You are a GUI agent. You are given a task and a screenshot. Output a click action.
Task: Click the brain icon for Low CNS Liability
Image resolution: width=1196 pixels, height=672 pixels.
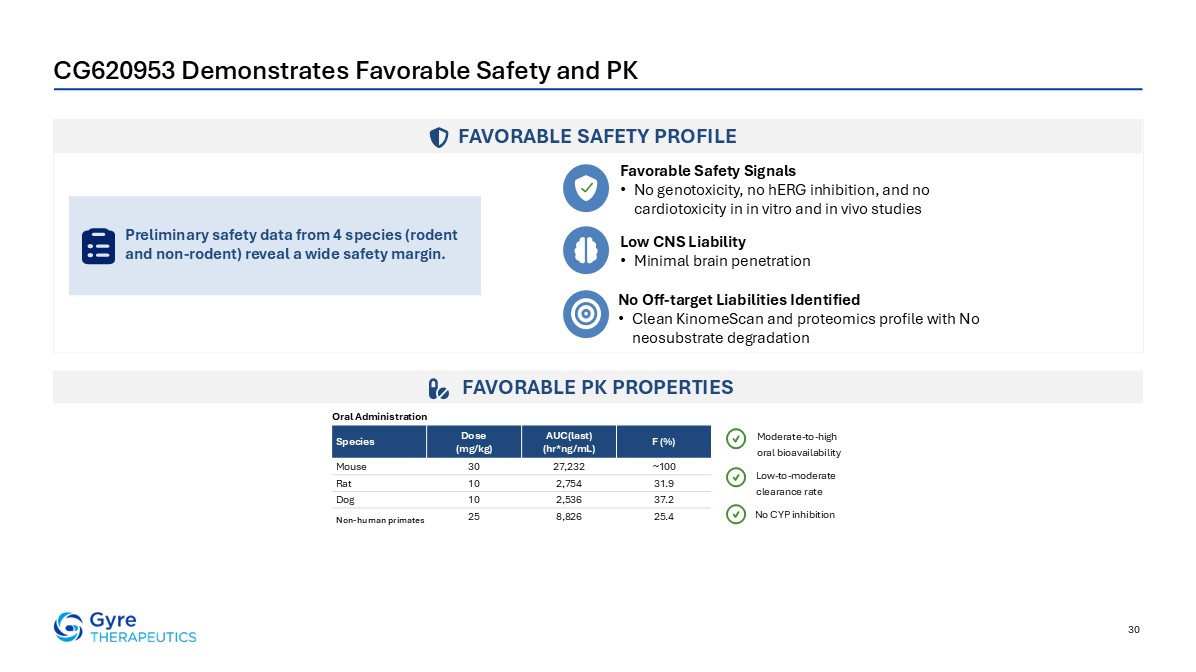(x=586, y=249)
